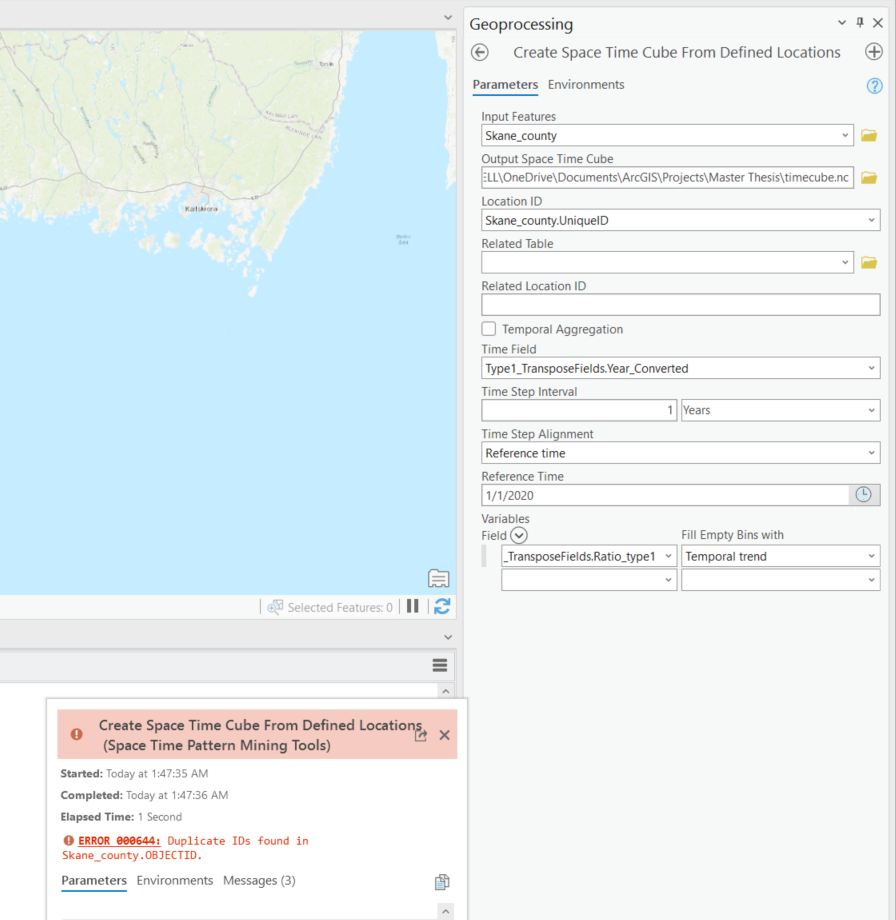
Task: Enable Temporal Aggregation
Action: pyautogui.click(x=488, y=328)
